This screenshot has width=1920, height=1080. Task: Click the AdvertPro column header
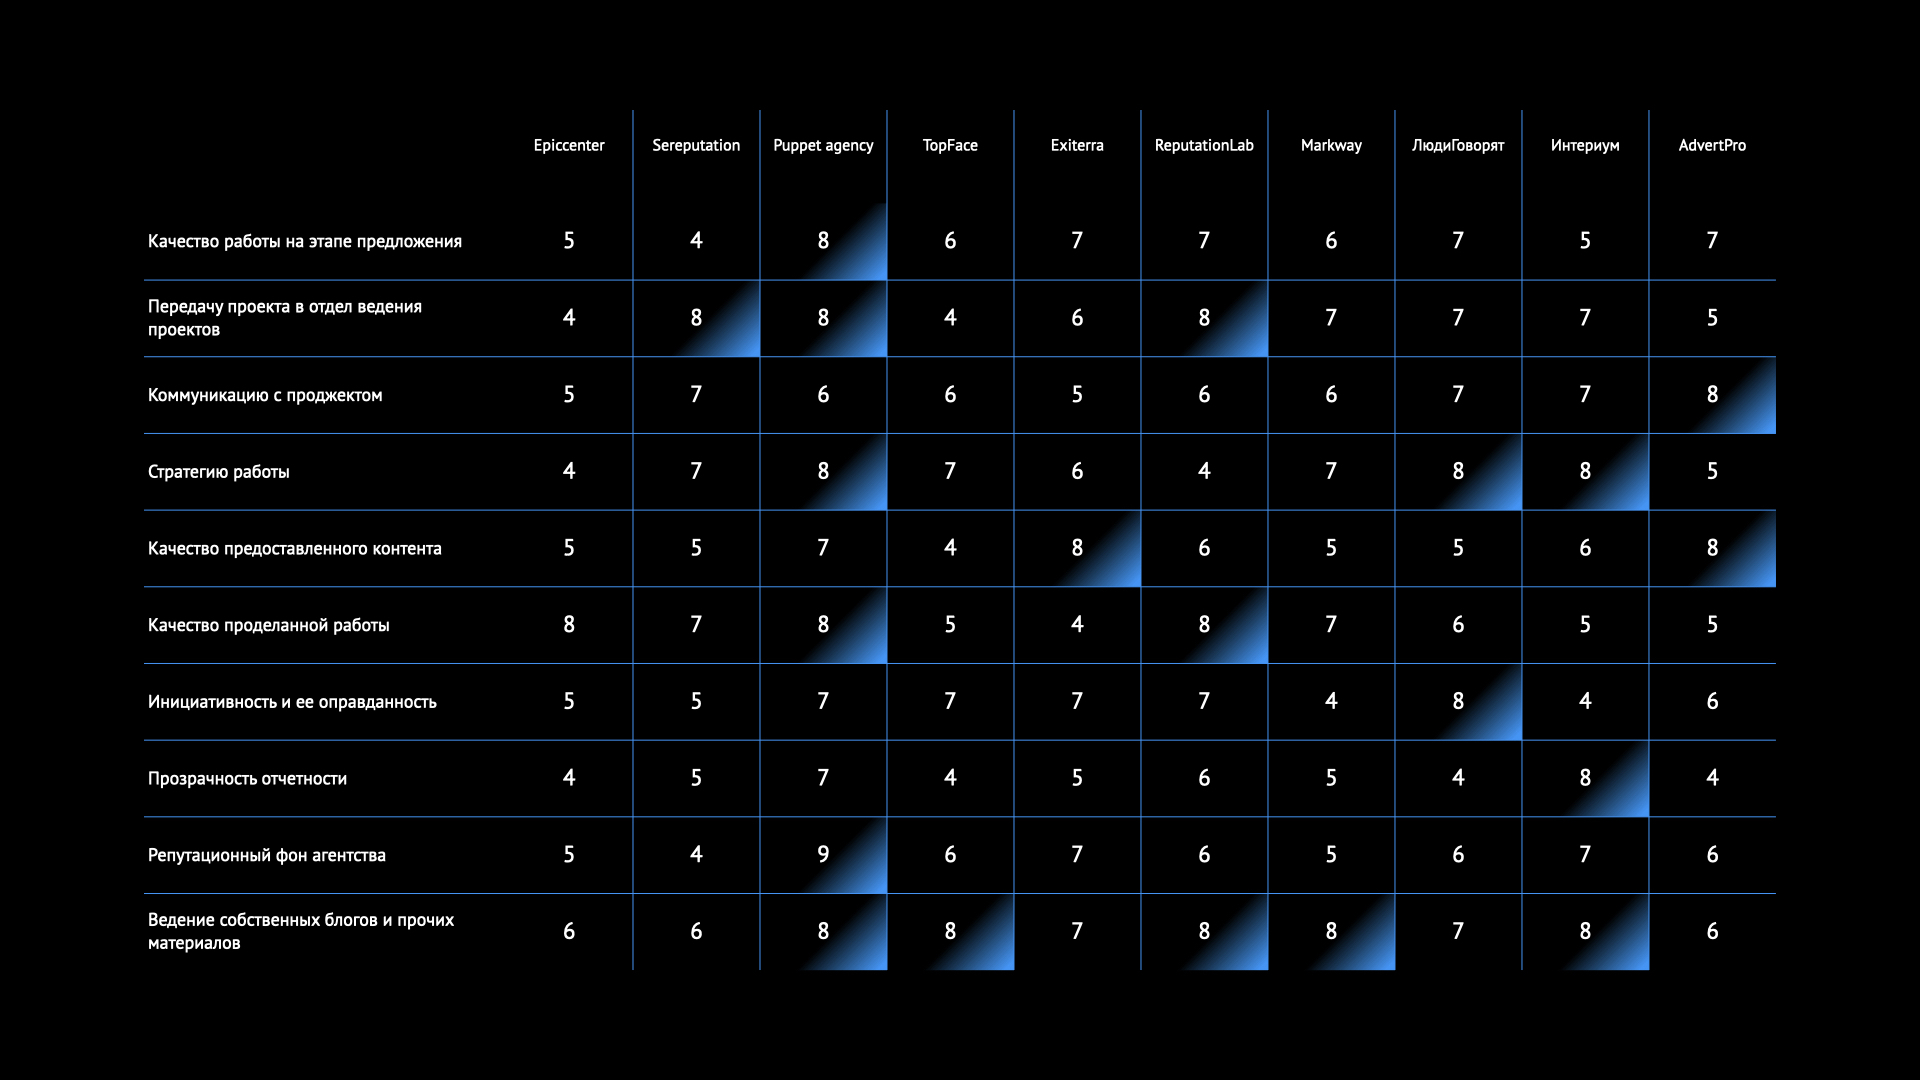(x=1714, y=145)
